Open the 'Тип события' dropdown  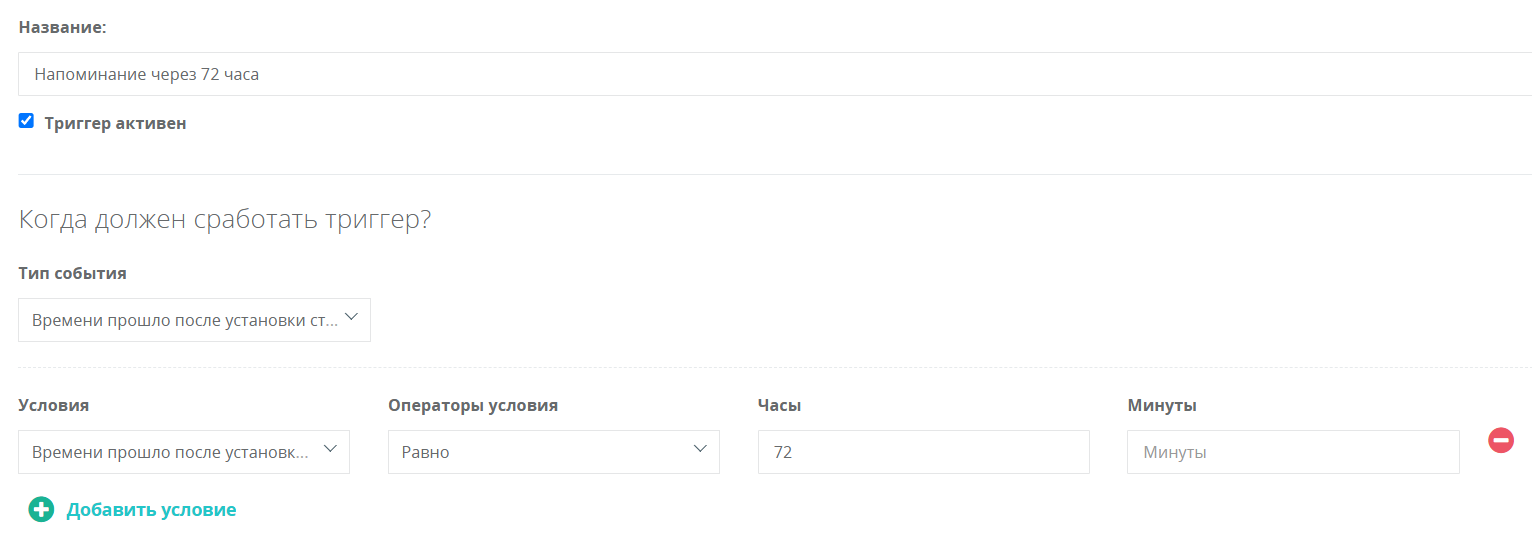click(x=194, y=320)
